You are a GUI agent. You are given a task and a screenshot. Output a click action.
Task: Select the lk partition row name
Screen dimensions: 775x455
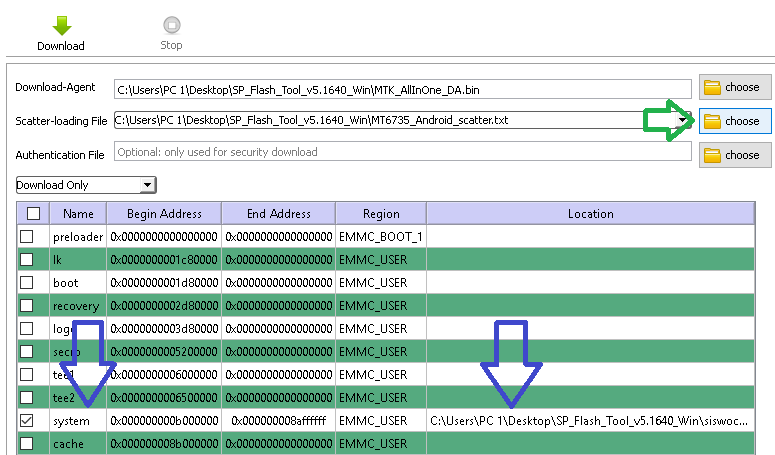coord(57,260)
